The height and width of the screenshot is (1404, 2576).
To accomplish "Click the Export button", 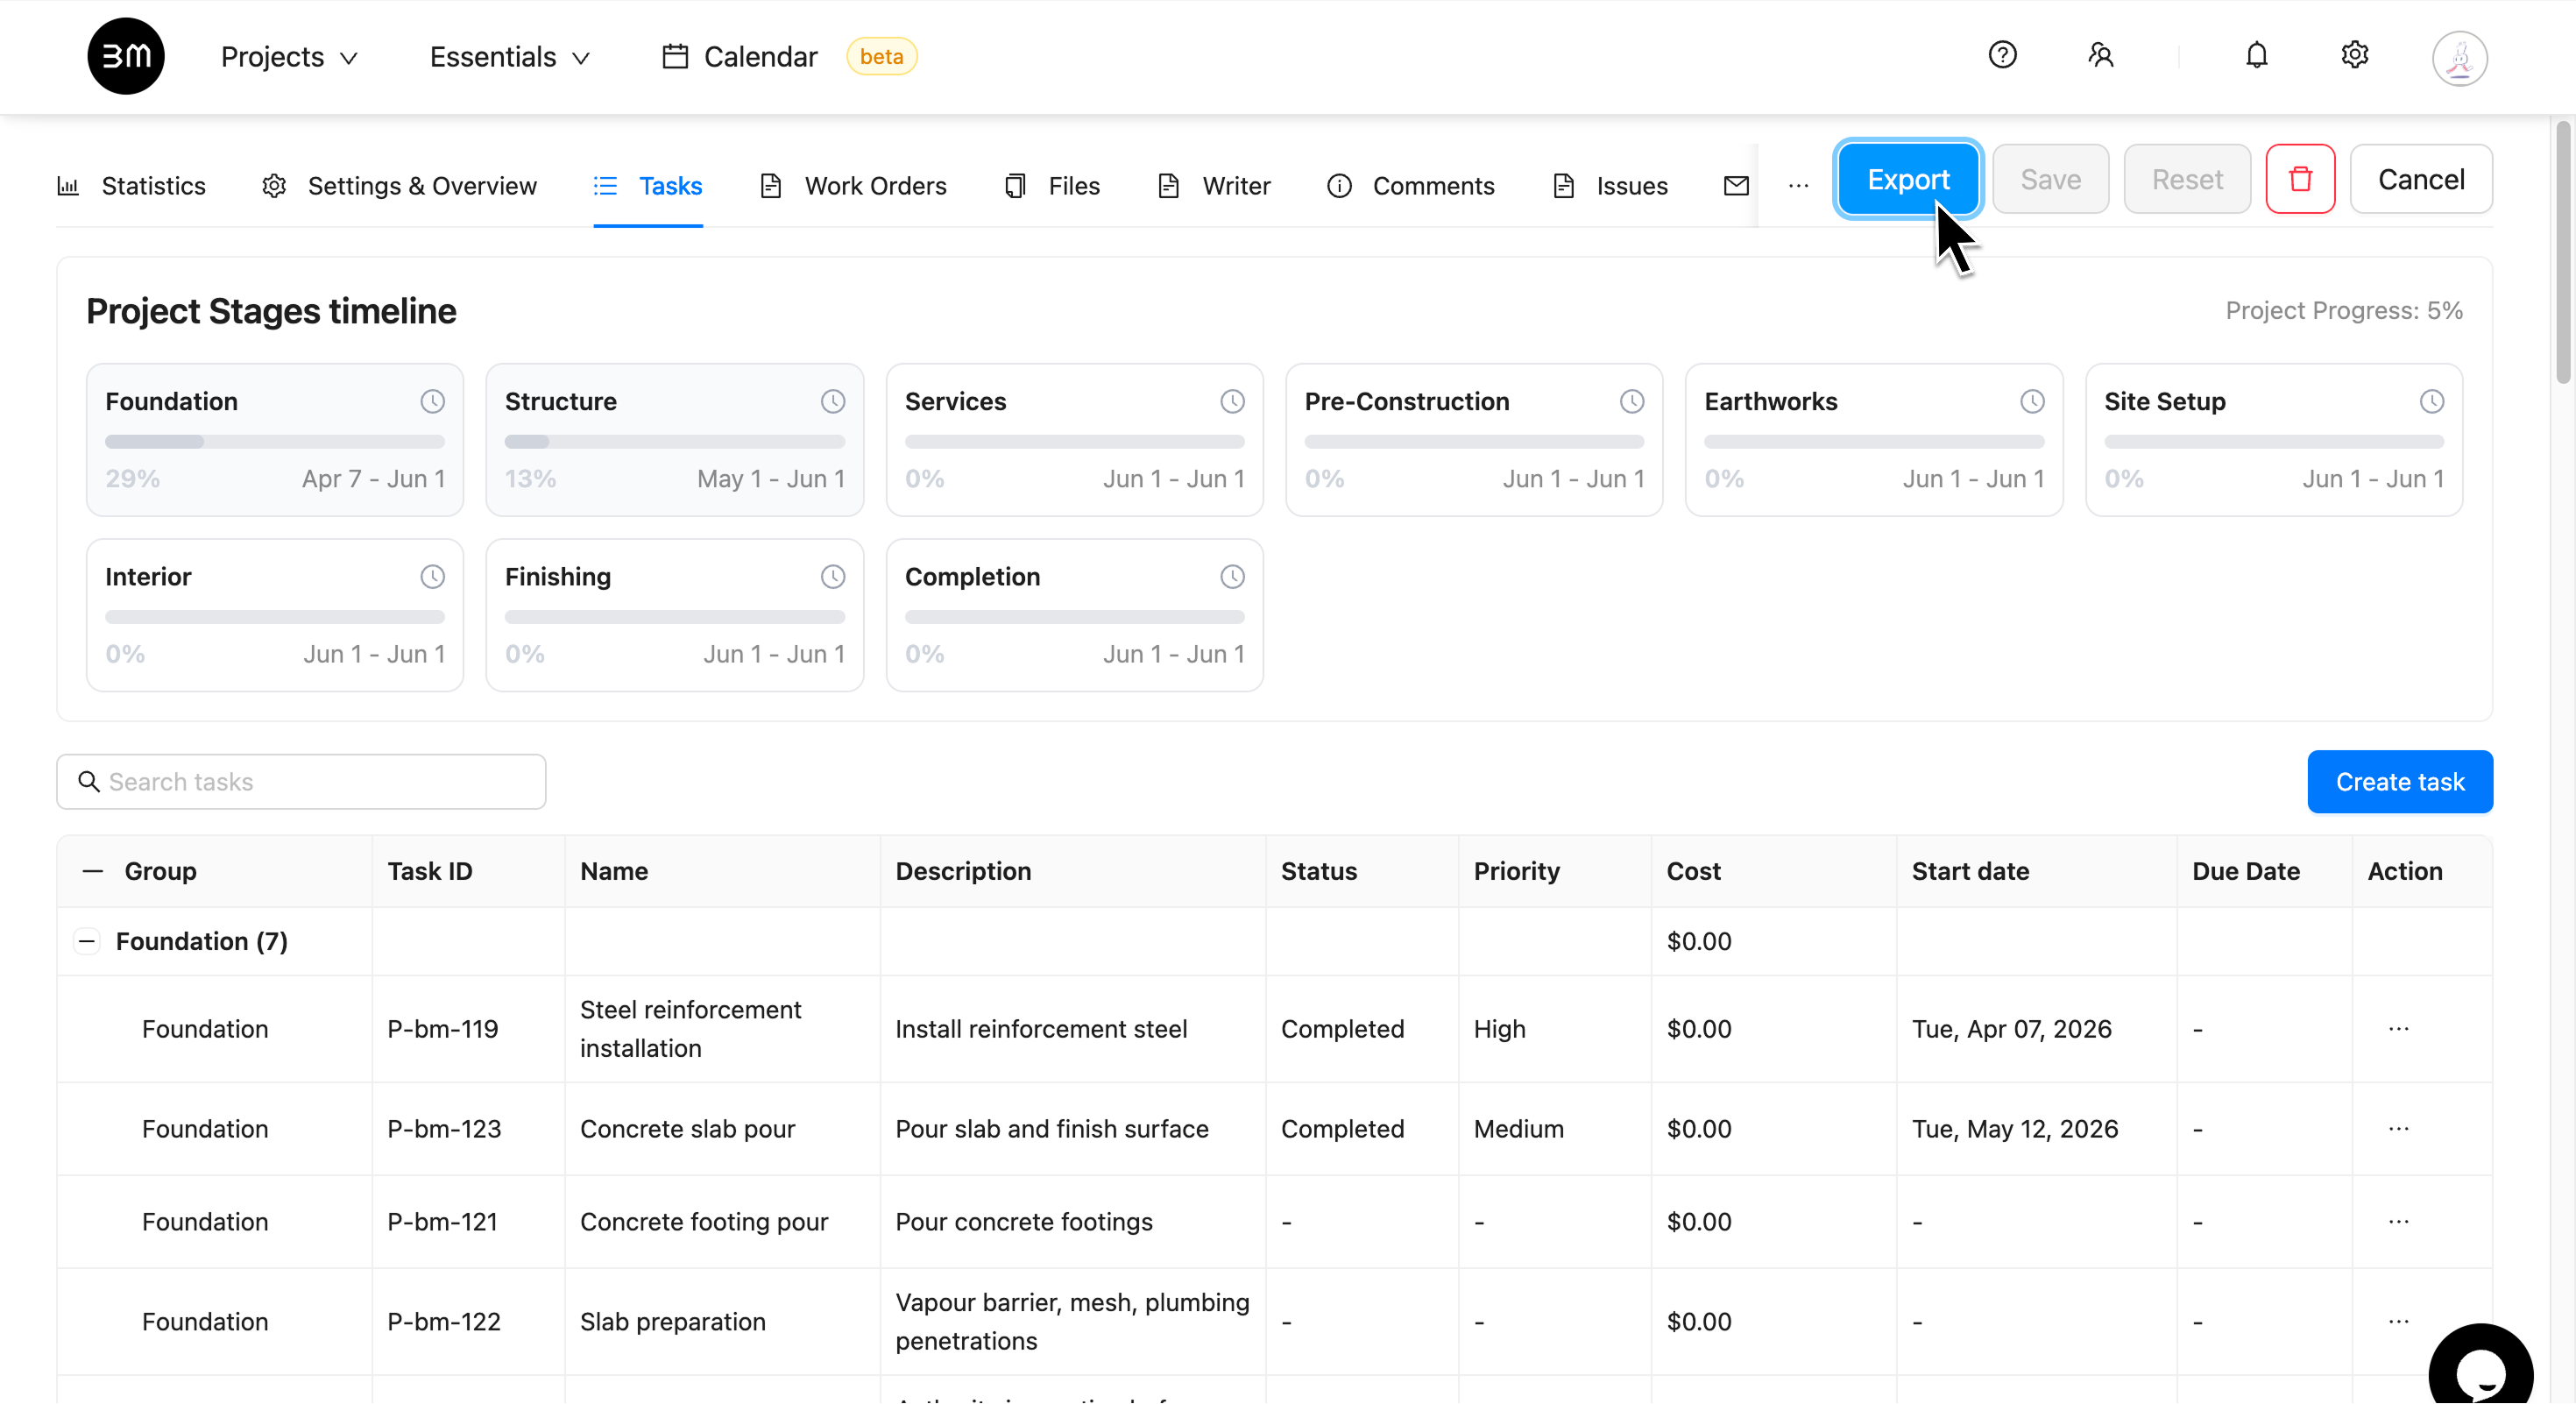I will click(1907, 179).
